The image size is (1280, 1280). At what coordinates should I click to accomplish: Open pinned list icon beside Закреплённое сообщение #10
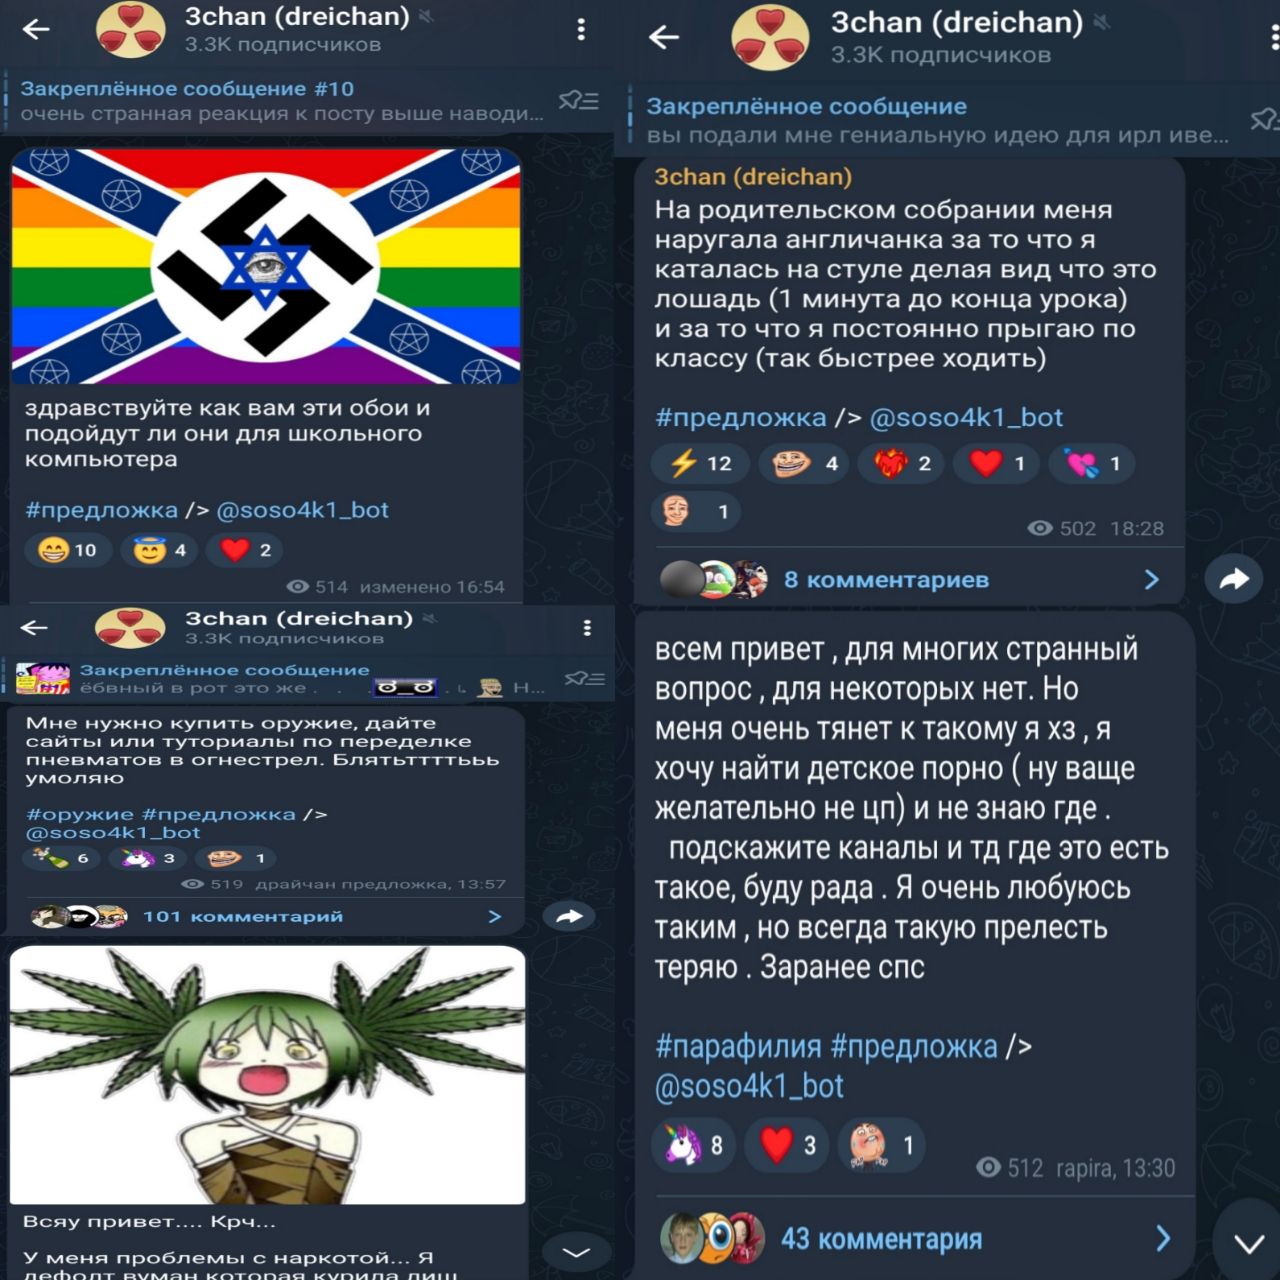point(578,100)
